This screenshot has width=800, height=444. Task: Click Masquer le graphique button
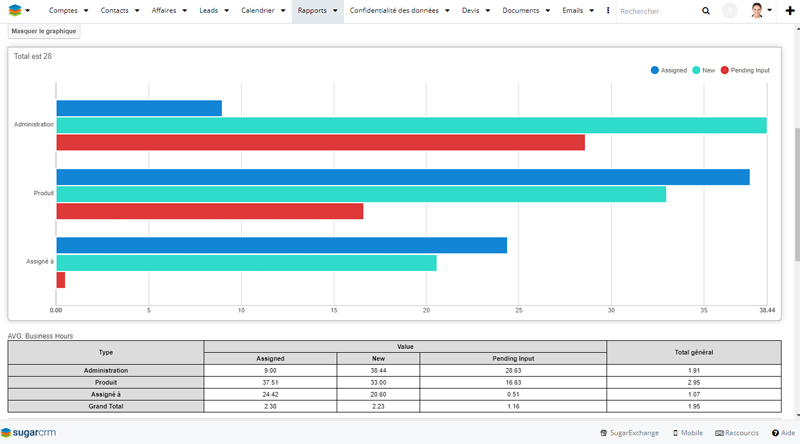(x=44, y=31)
